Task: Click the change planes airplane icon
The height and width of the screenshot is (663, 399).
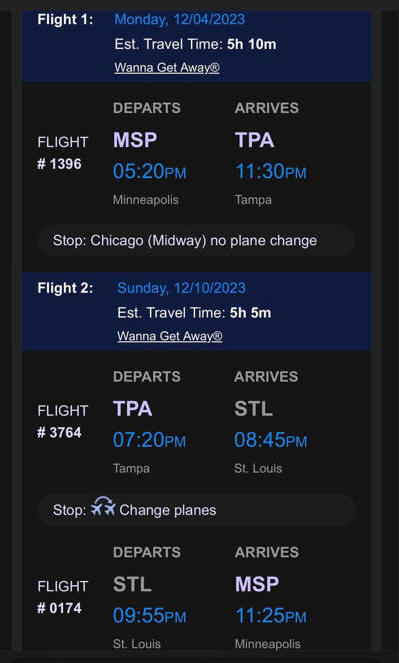Action: pyautogui.click(x=103, y=507)
